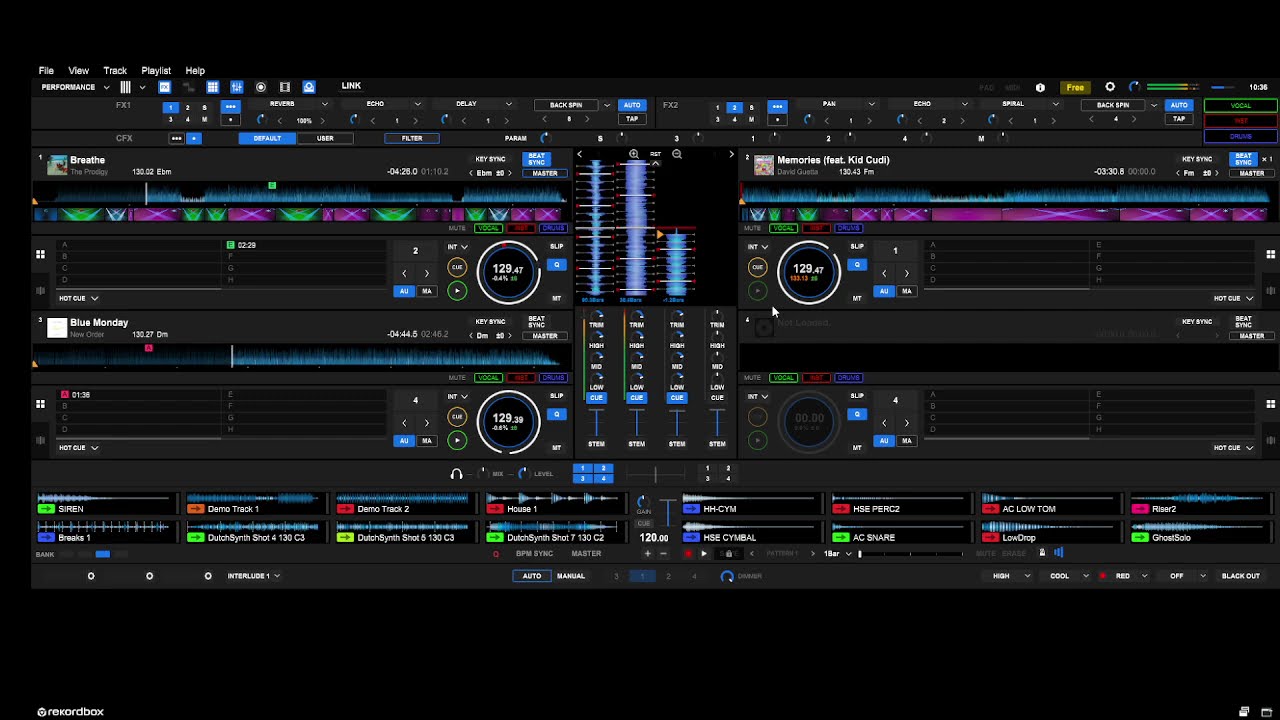Viewport: 1280px width, 720px height.
Task: Open the Track menu
Action: 115,71
